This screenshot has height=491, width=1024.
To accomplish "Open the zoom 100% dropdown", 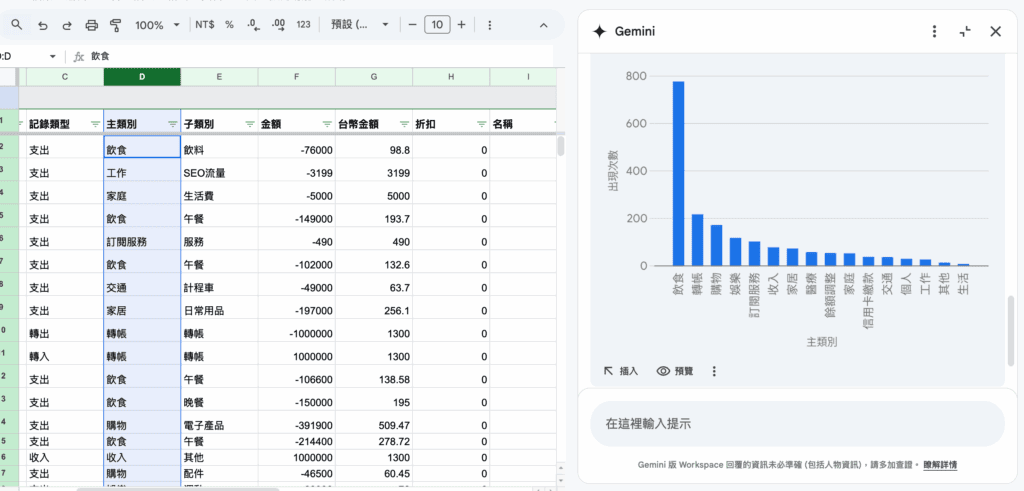I will click(157, 25).
